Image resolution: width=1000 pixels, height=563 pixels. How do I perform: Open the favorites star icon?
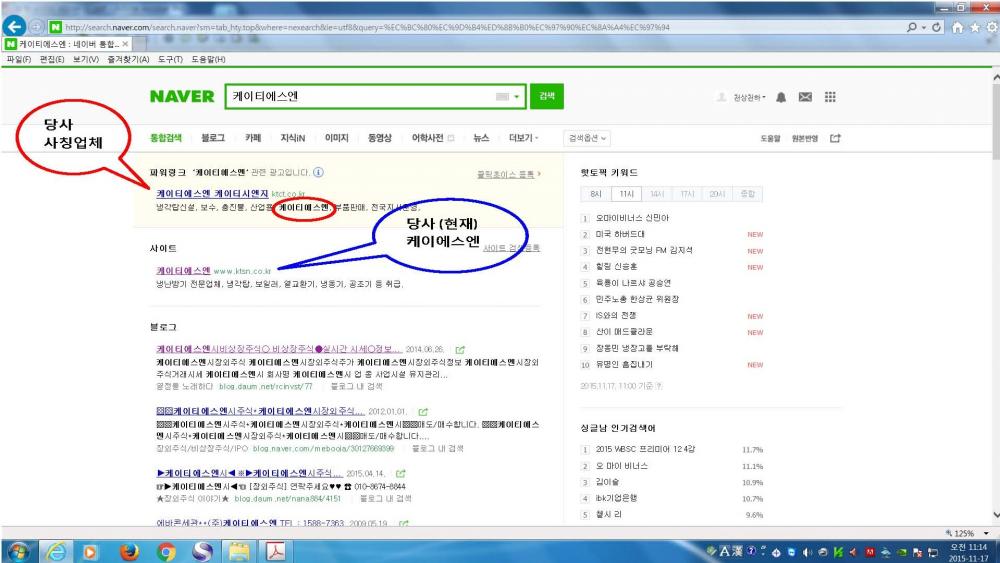pyautogui.click(x=974, y=27)
